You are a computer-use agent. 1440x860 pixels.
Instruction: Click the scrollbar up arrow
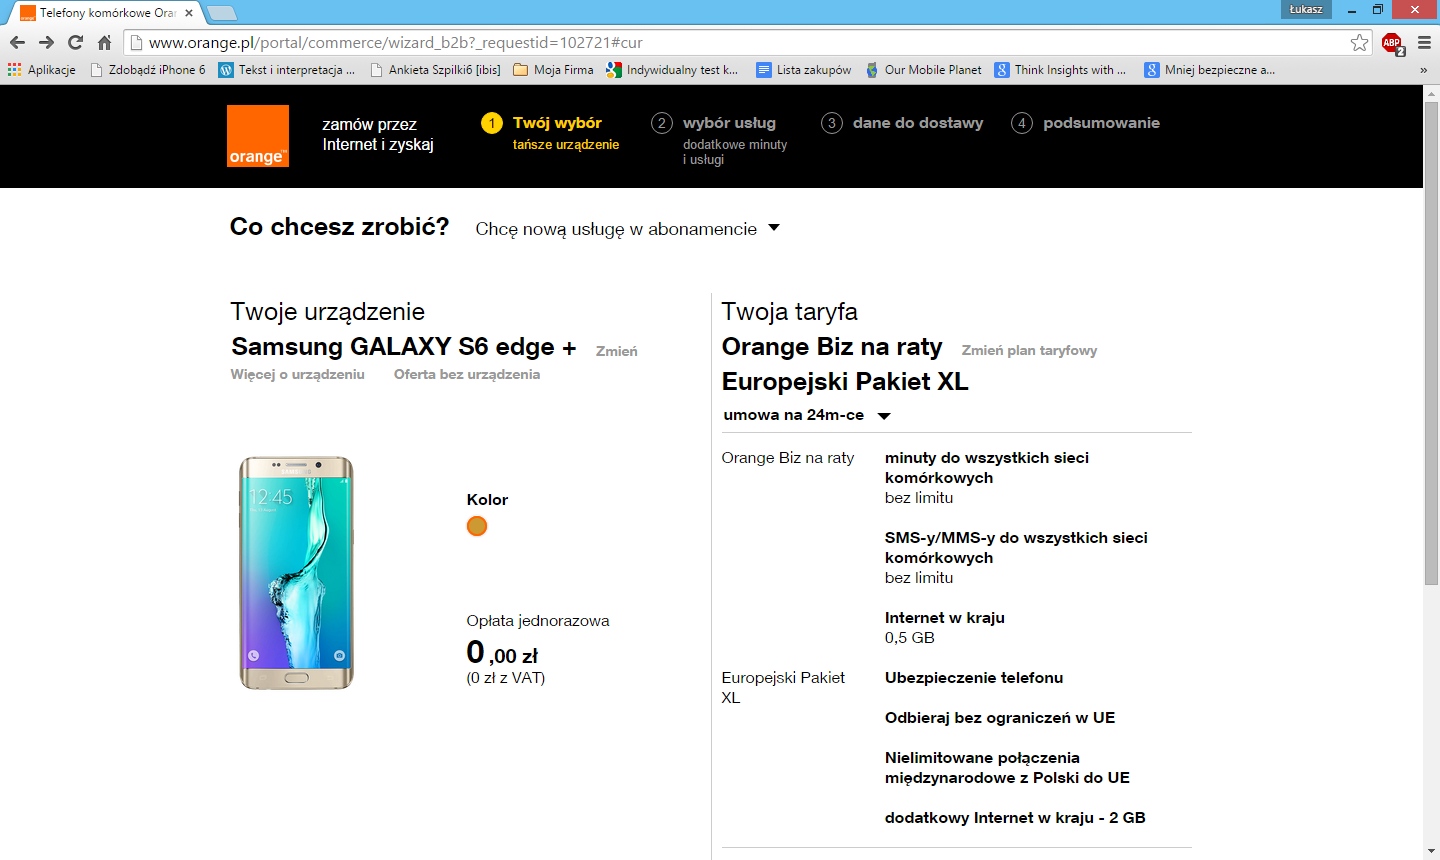pos(1431,93)
